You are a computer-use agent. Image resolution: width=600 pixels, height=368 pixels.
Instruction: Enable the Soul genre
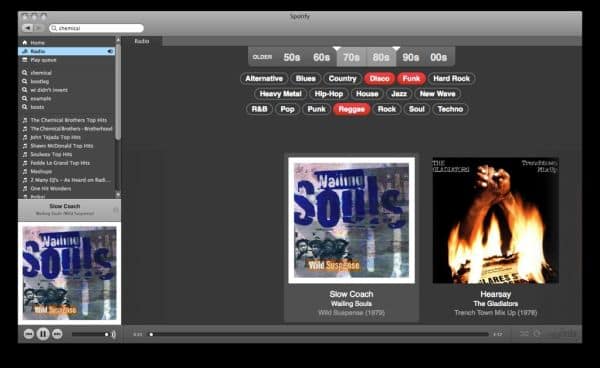point(417,109)
